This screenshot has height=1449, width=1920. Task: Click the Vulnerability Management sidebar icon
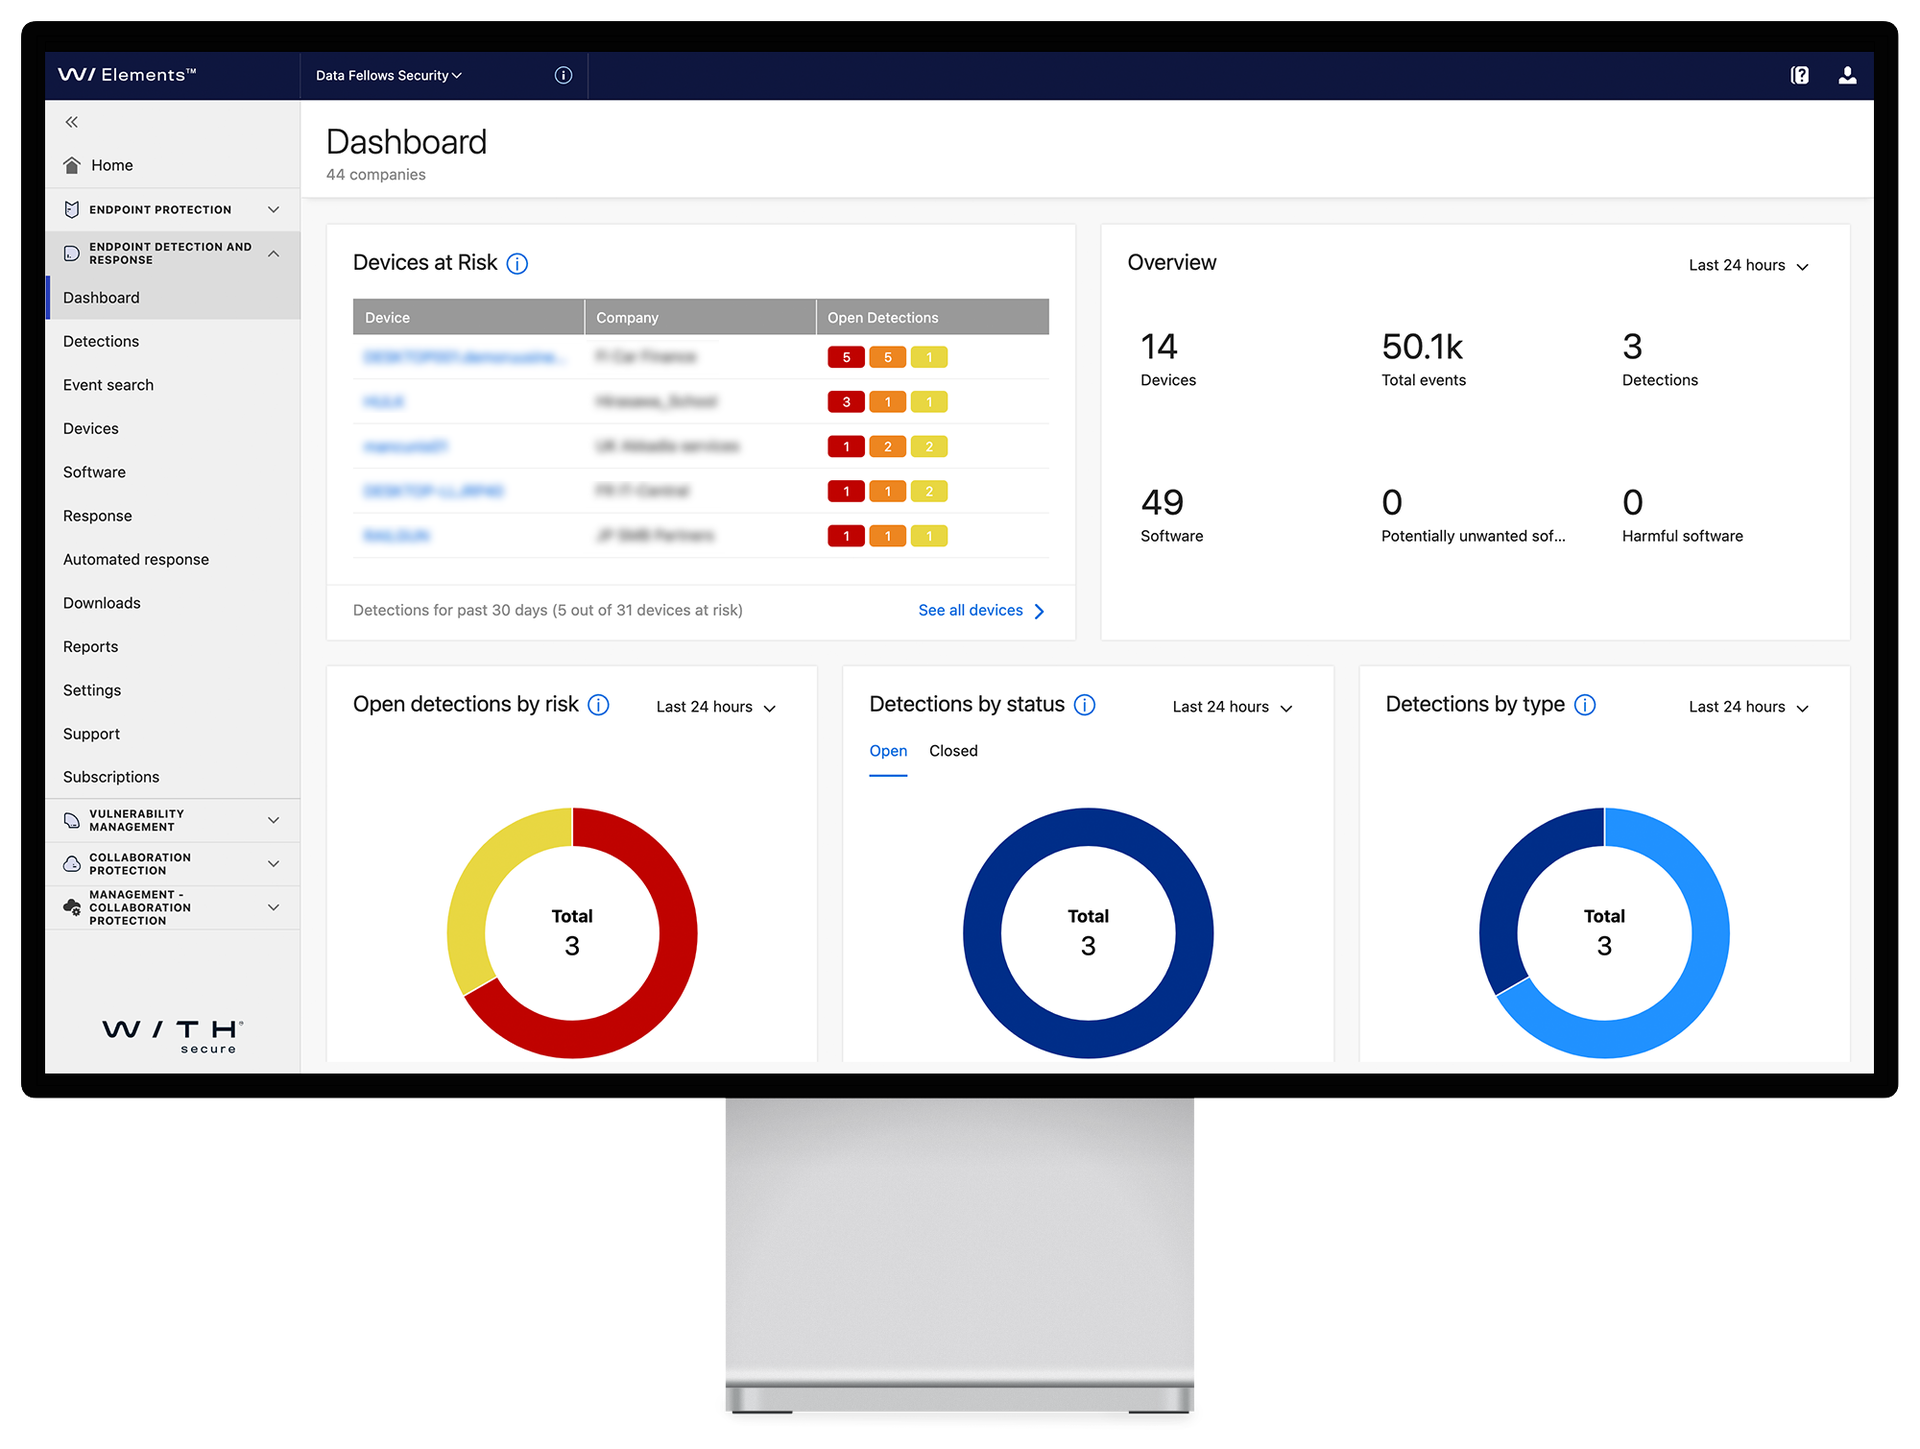[x=71, y=820]
